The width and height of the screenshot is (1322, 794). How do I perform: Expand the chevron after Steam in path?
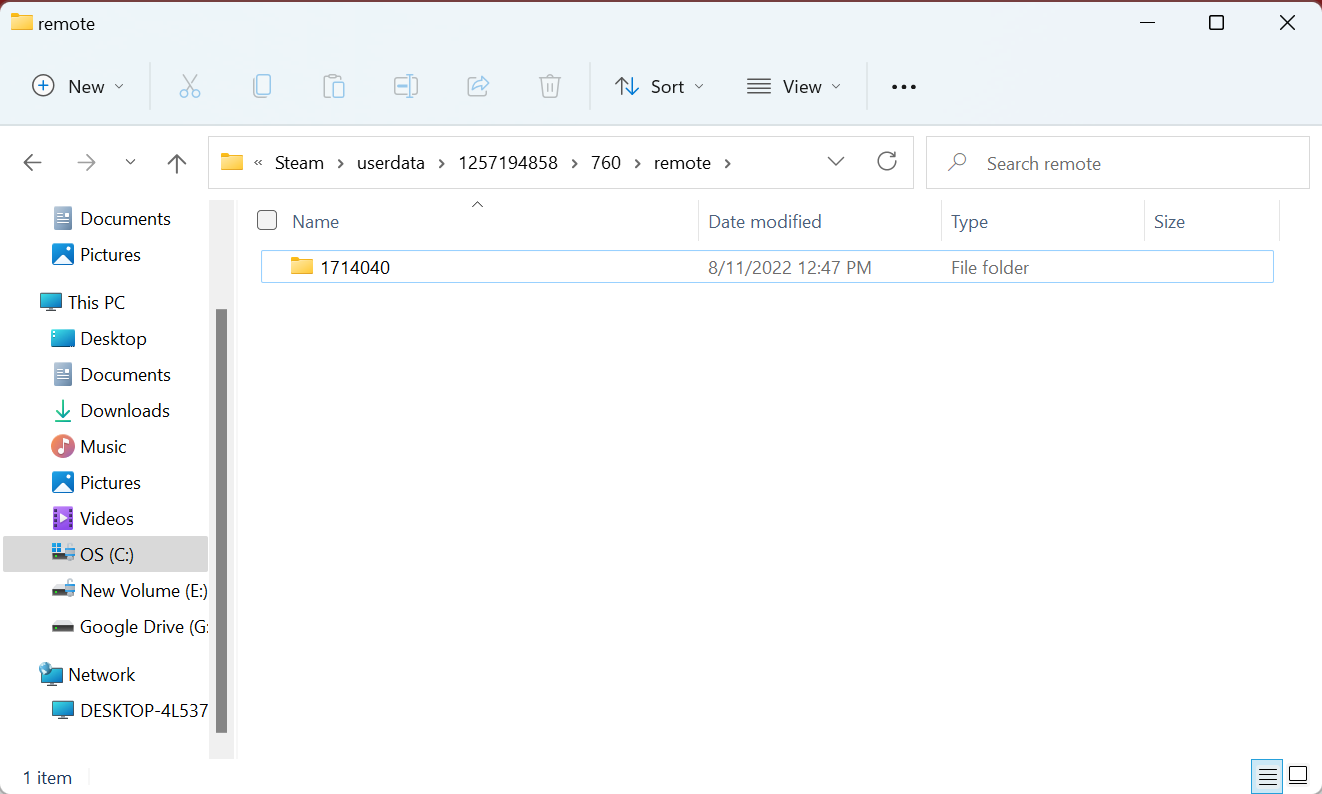(341, 163)
